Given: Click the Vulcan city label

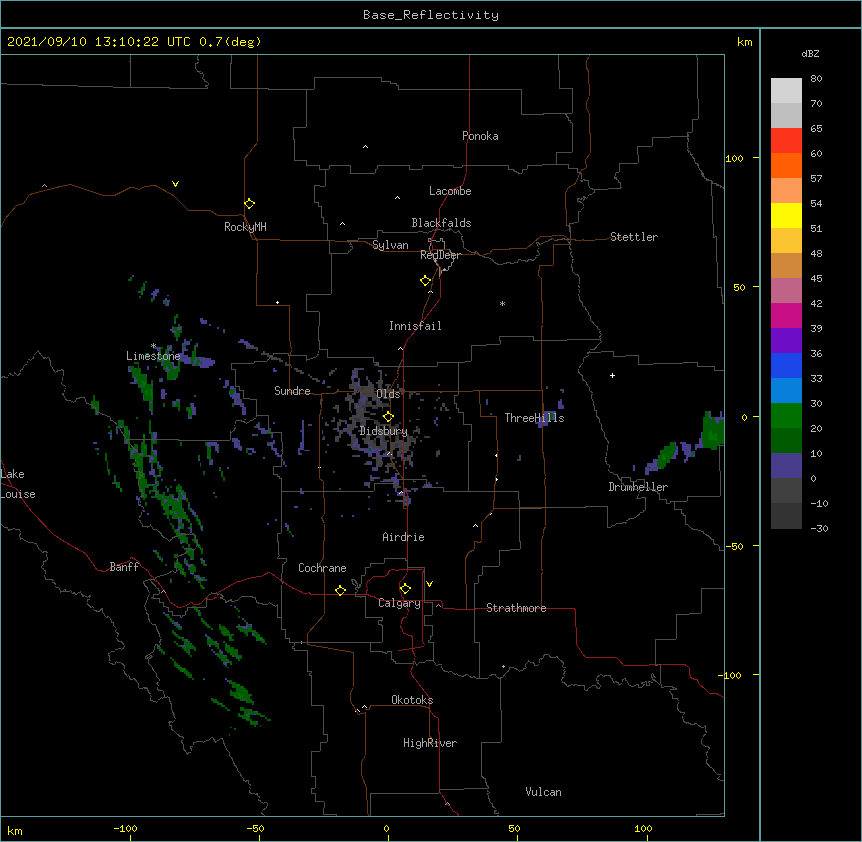Looking at the screenshot, I should tap(543, 792).
